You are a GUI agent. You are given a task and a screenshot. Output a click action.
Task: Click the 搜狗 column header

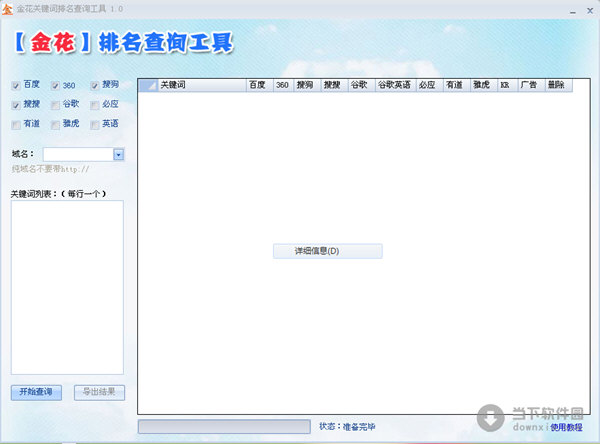(x=307, y=85)
